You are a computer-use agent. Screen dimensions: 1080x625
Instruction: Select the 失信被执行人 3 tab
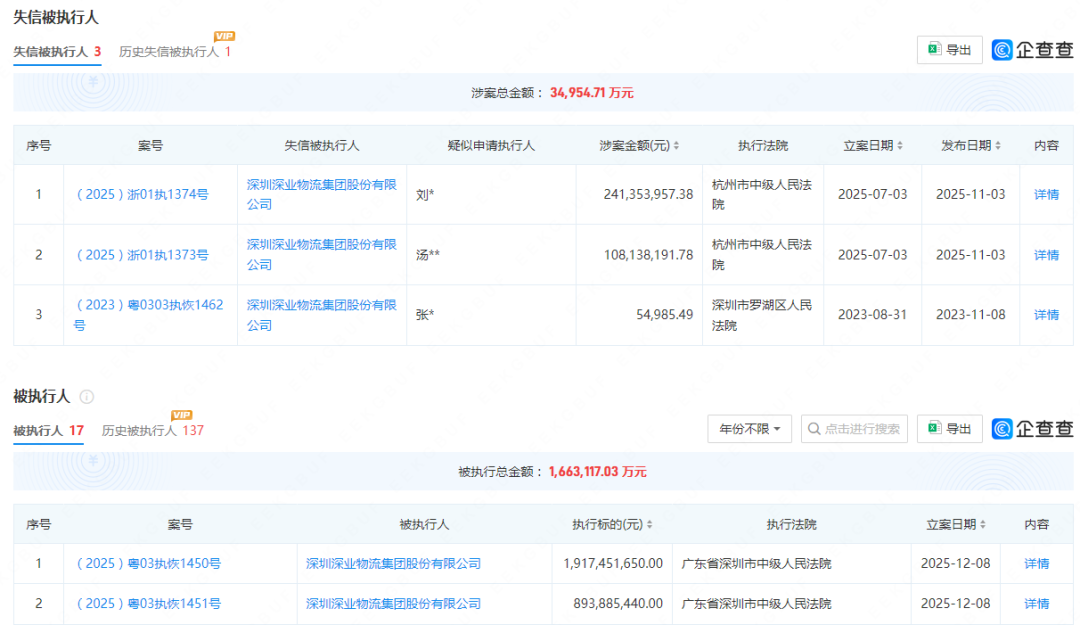(x=57, y=51)
